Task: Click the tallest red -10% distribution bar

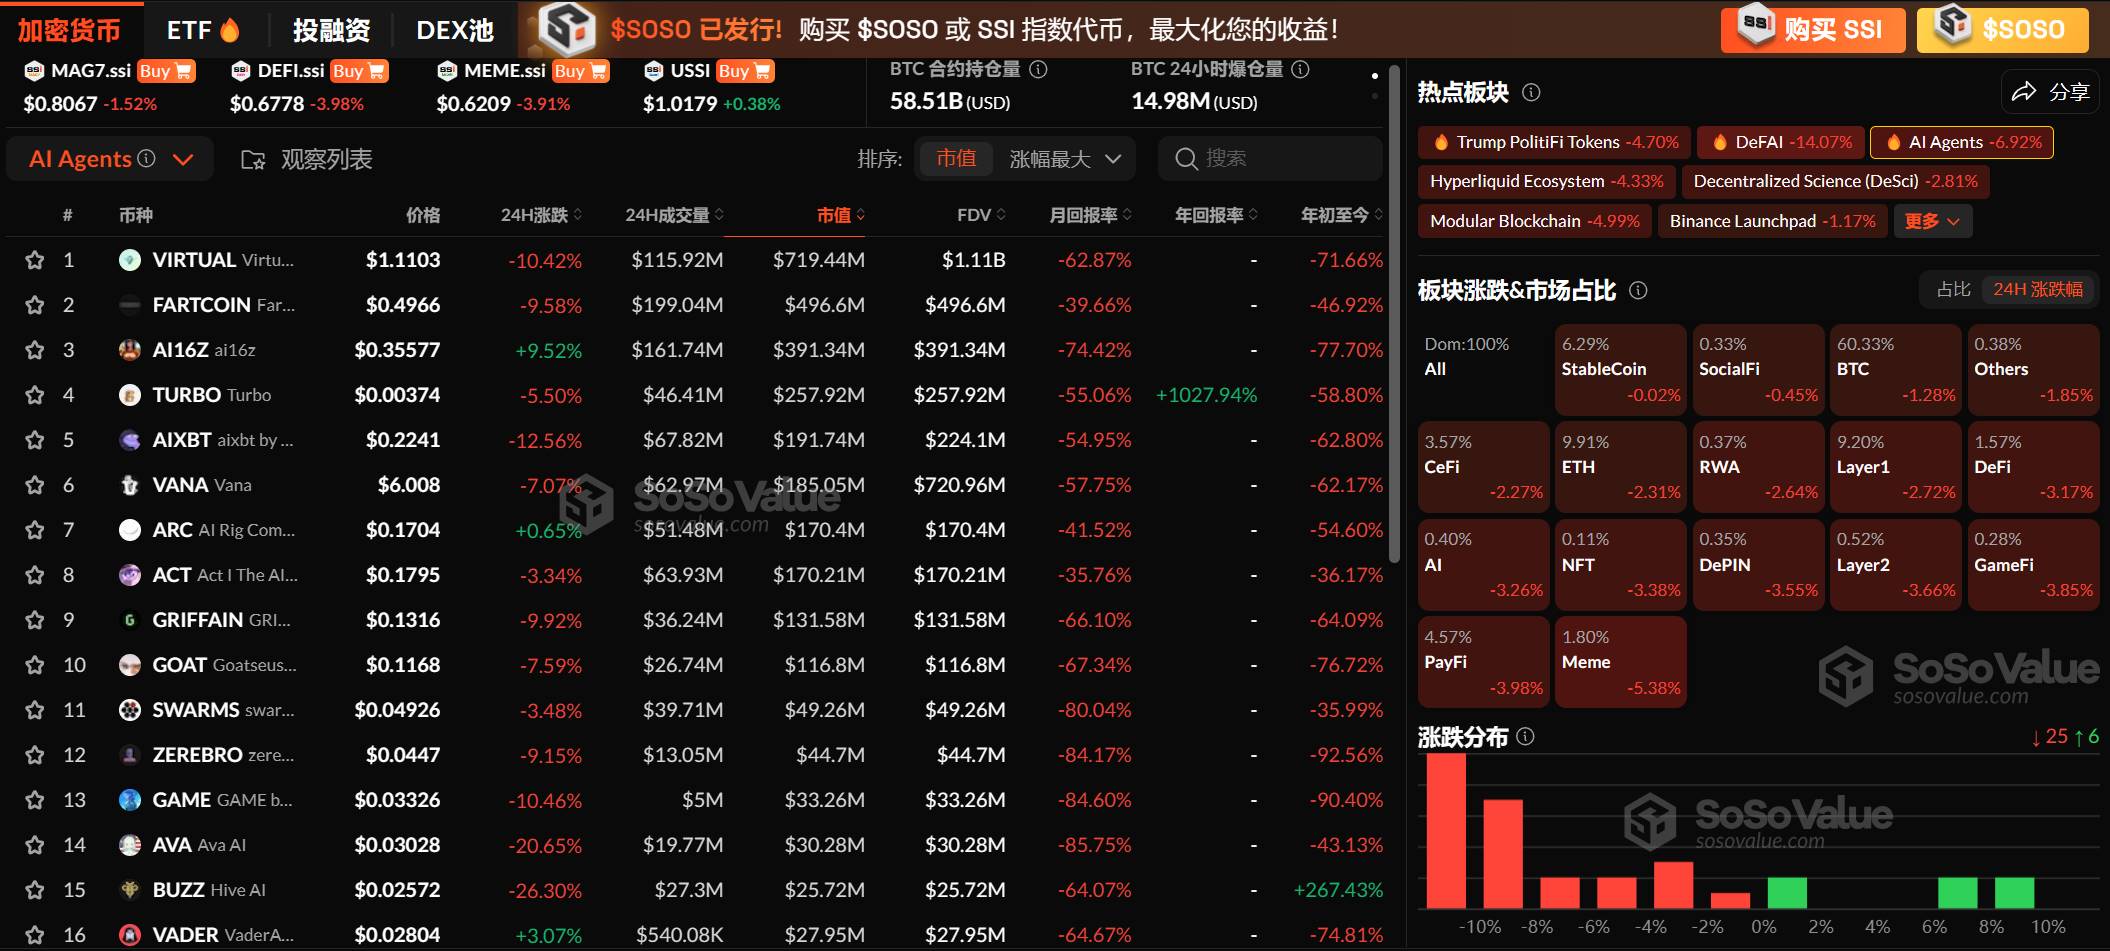Action: (x=1446, y=830)
